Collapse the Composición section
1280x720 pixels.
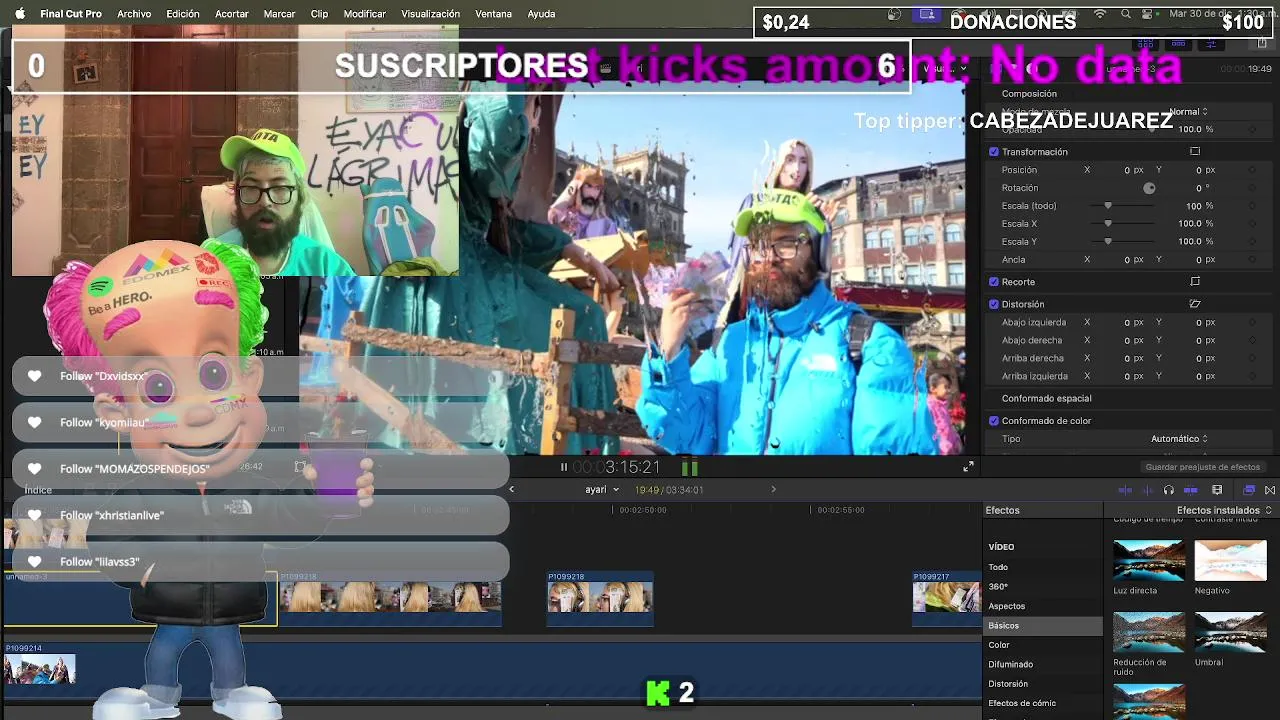pos(1029,94)
